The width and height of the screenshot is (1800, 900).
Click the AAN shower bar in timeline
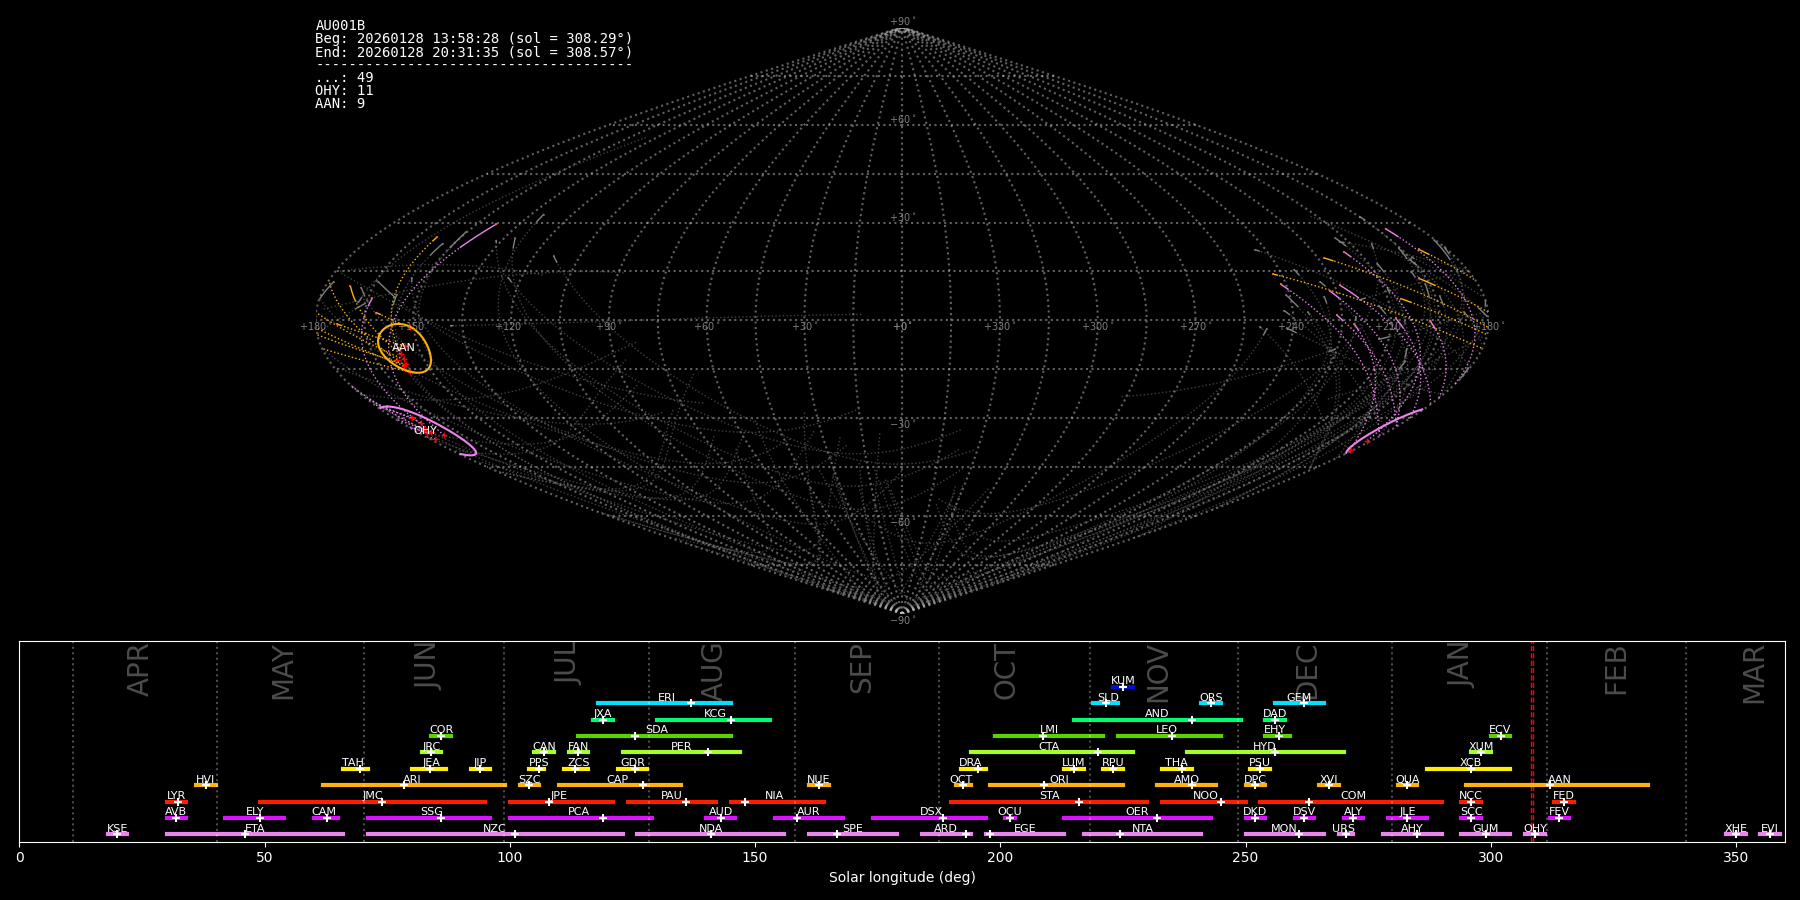point(1557,785)
